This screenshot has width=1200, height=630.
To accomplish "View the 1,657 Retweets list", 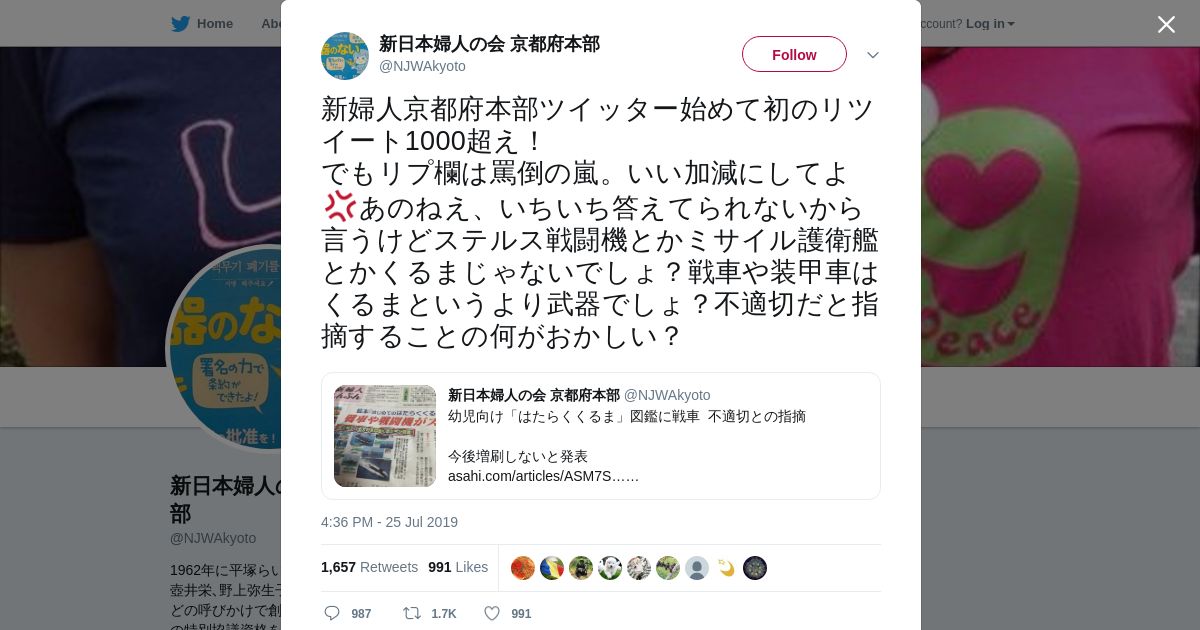I will tap(369, 567).
